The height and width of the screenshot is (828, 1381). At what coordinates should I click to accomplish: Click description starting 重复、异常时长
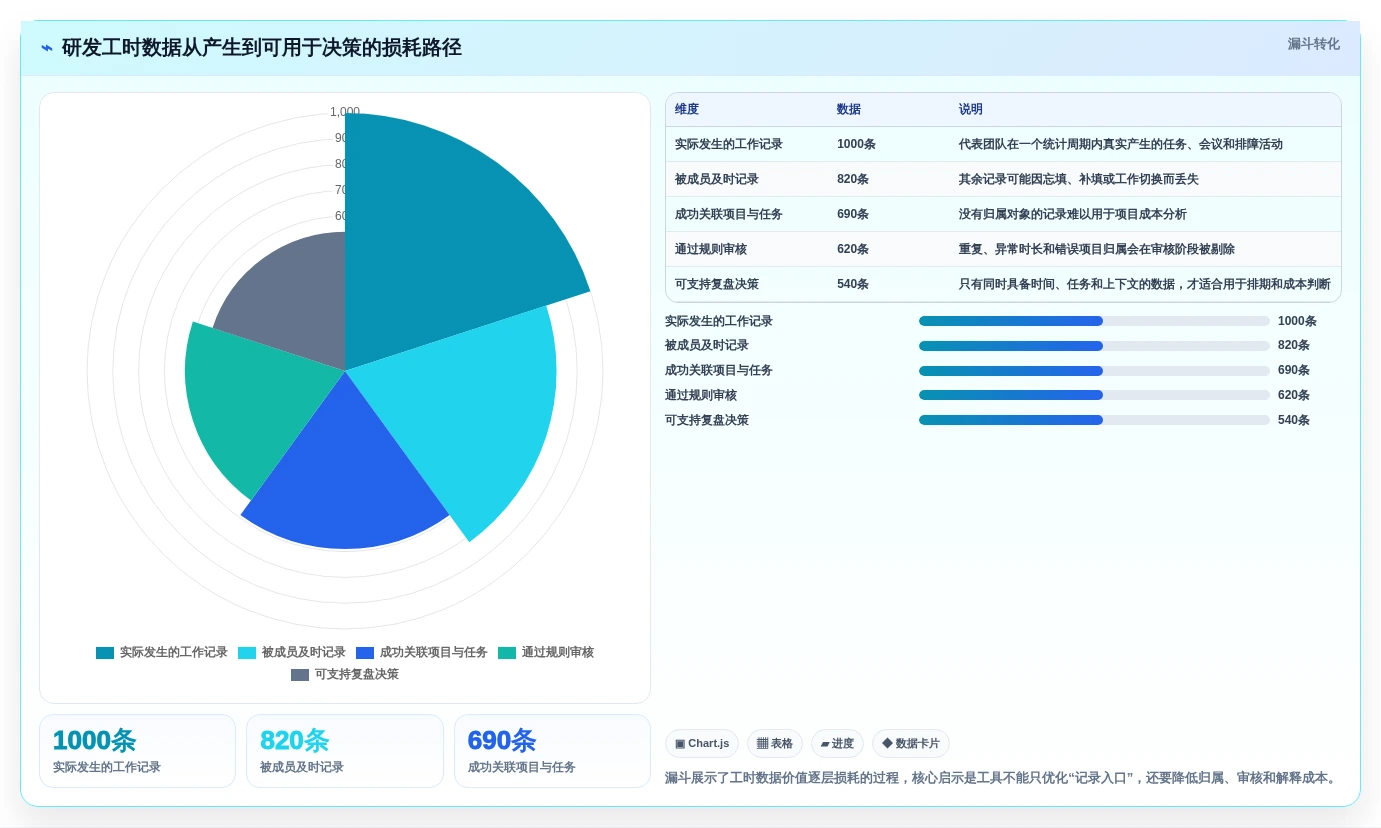[1097, 249]
